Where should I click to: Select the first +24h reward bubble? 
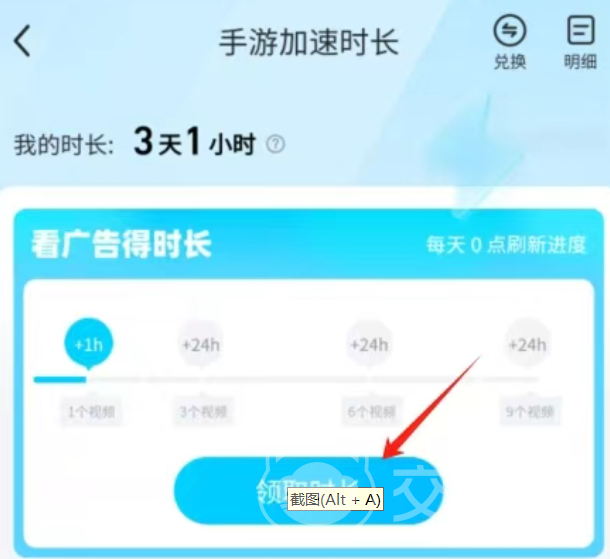(x=201, y=345)
